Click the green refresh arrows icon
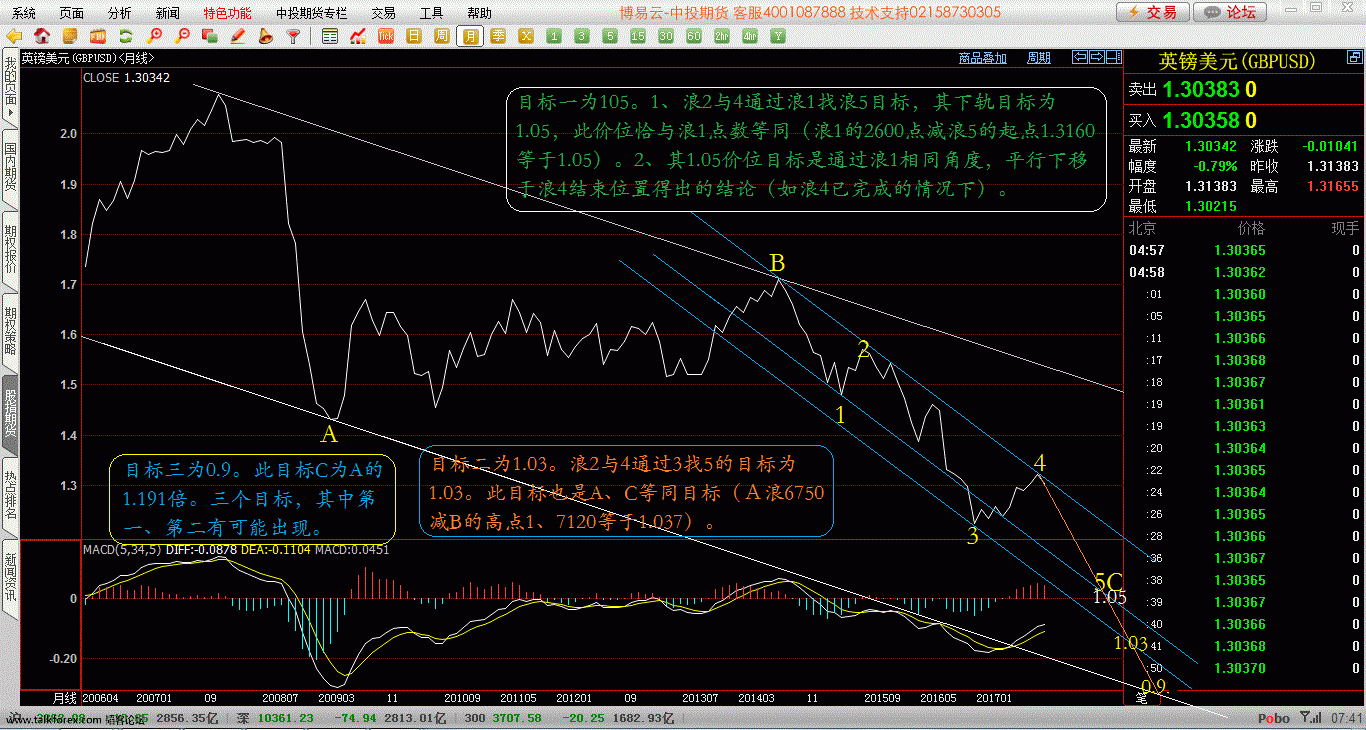1366x730 pixels. coord(126,36)
